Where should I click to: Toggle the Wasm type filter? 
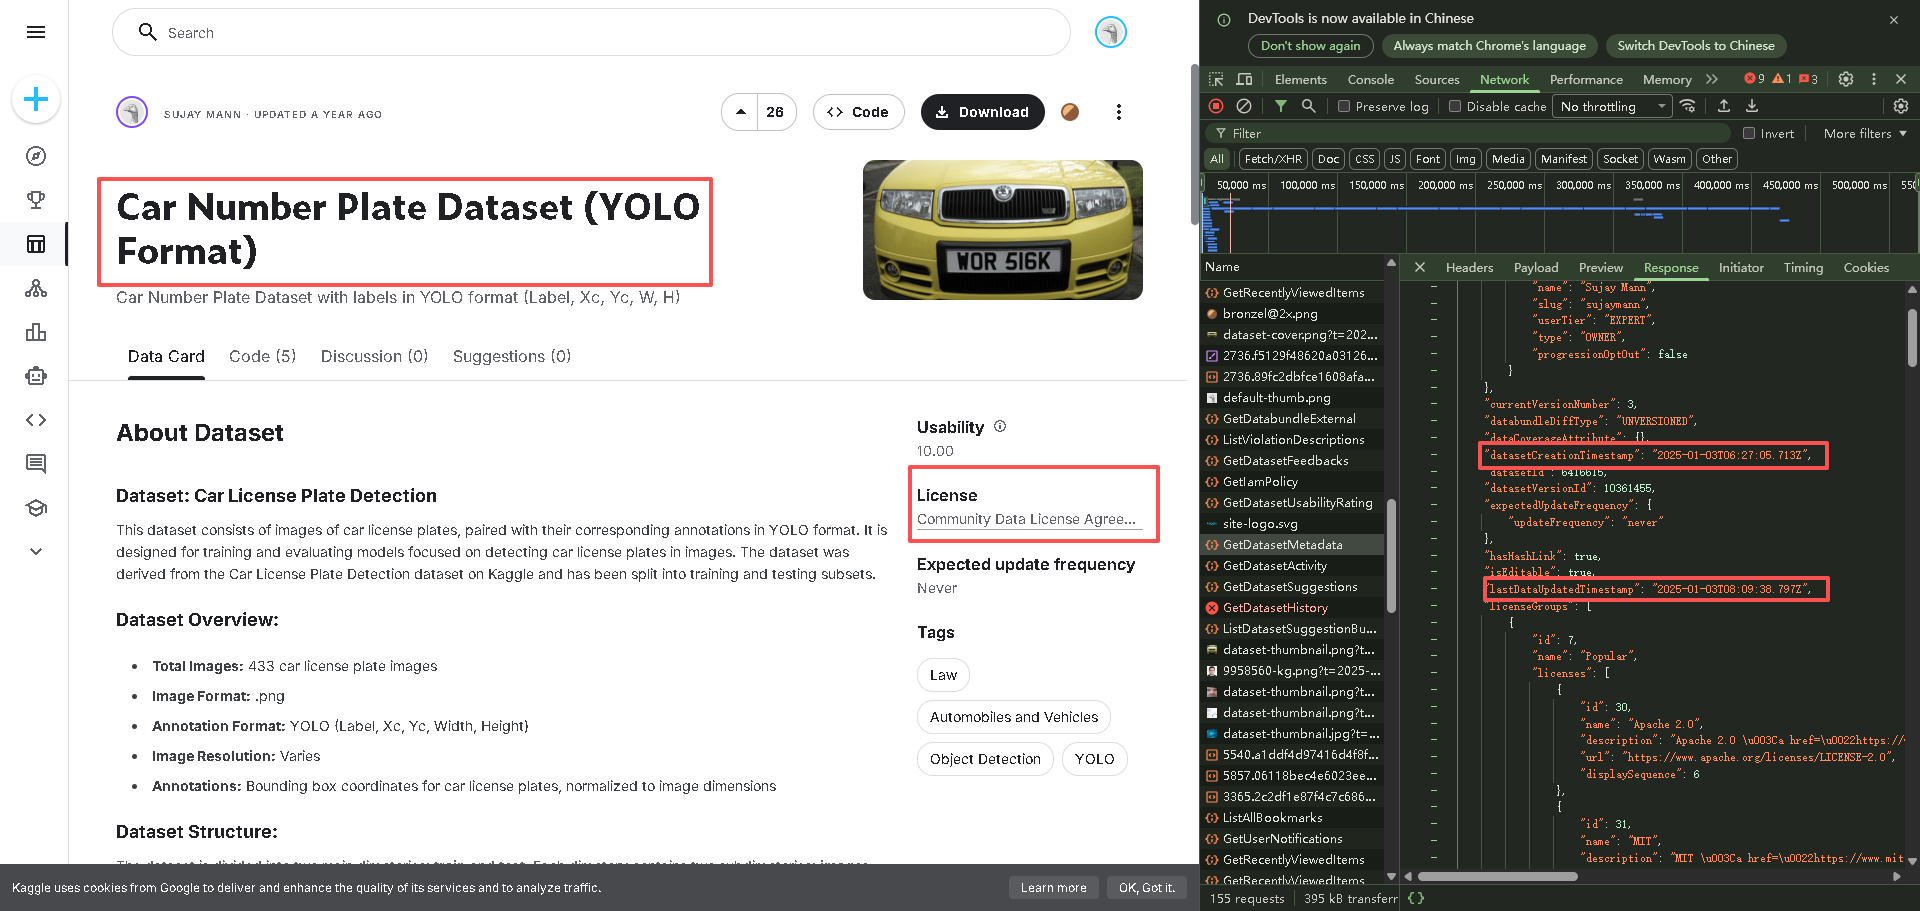pos(1669,159)
